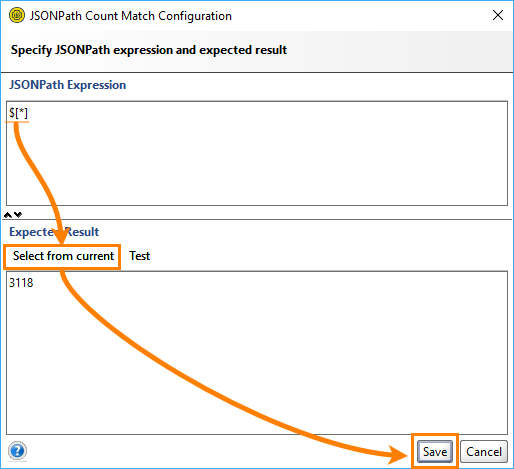Screen dimensions: 514x469
Task: Click Select from current button
Action: (63, 256)
